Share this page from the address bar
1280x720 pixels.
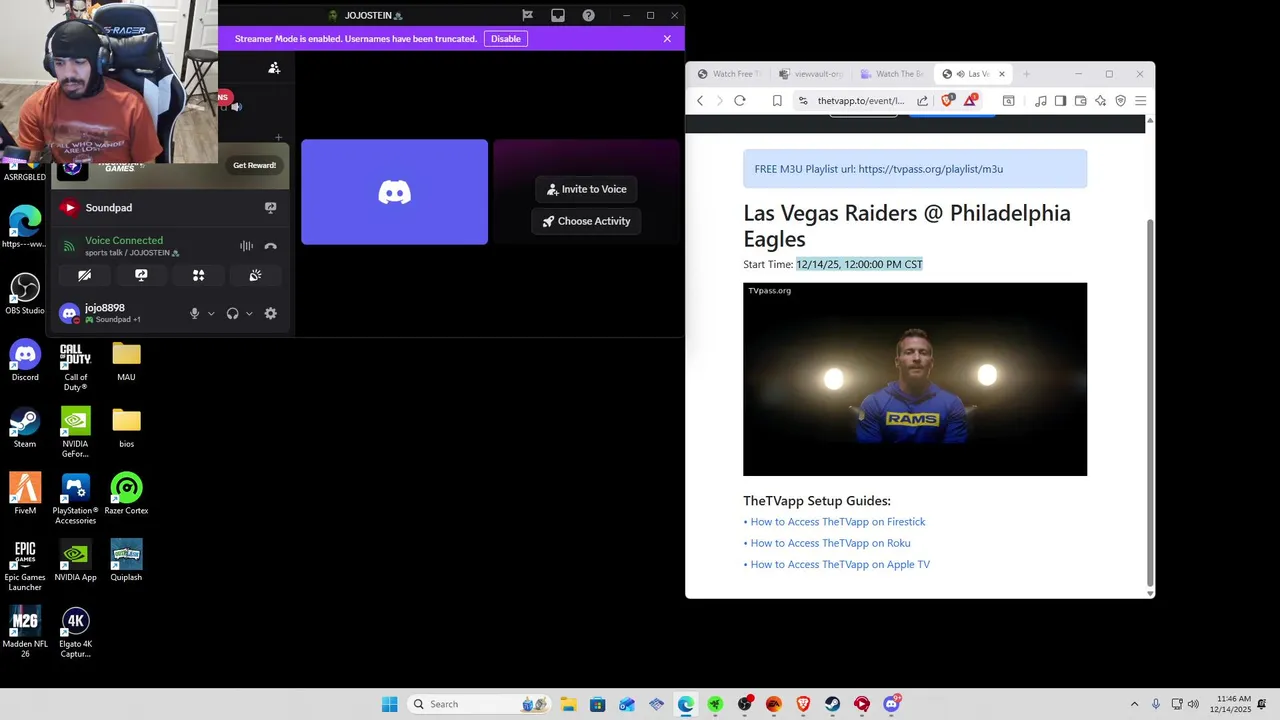922,101
